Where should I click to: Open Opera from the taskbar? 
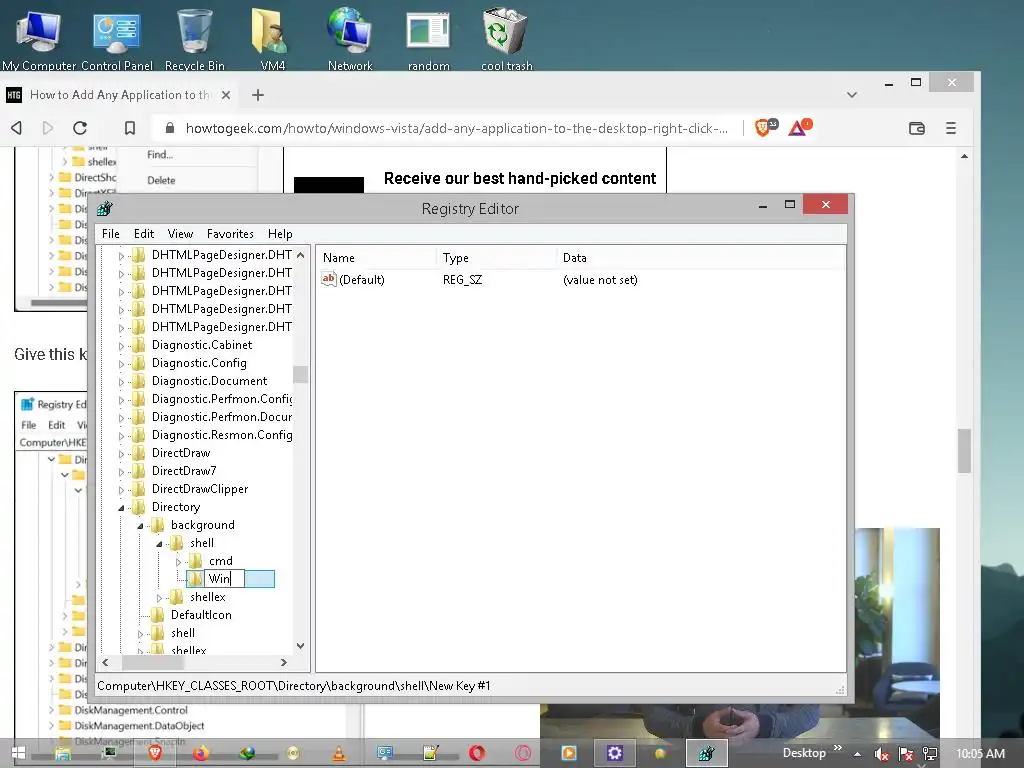pyautogui.click(x=477, y=754)
